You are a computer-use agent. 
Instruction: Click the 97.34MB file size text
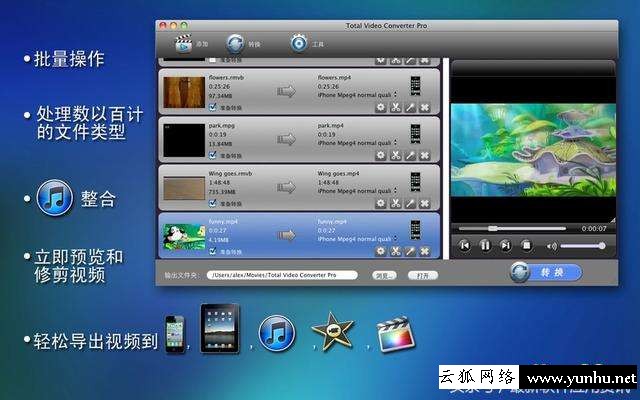click(220, 96)
